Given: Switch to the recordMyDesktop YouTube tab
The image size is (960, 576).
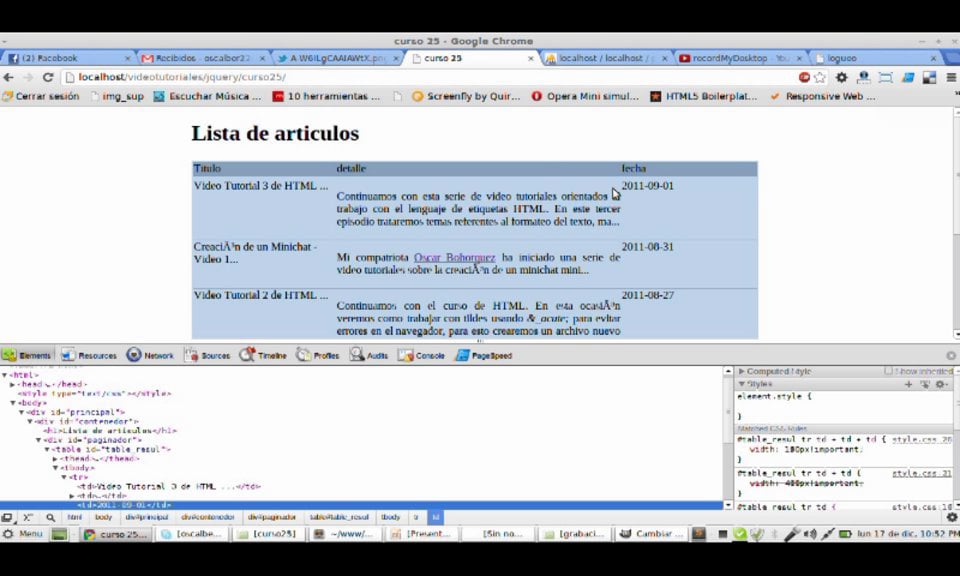Looking at the screenshot, I should click(x=740, y=58).
